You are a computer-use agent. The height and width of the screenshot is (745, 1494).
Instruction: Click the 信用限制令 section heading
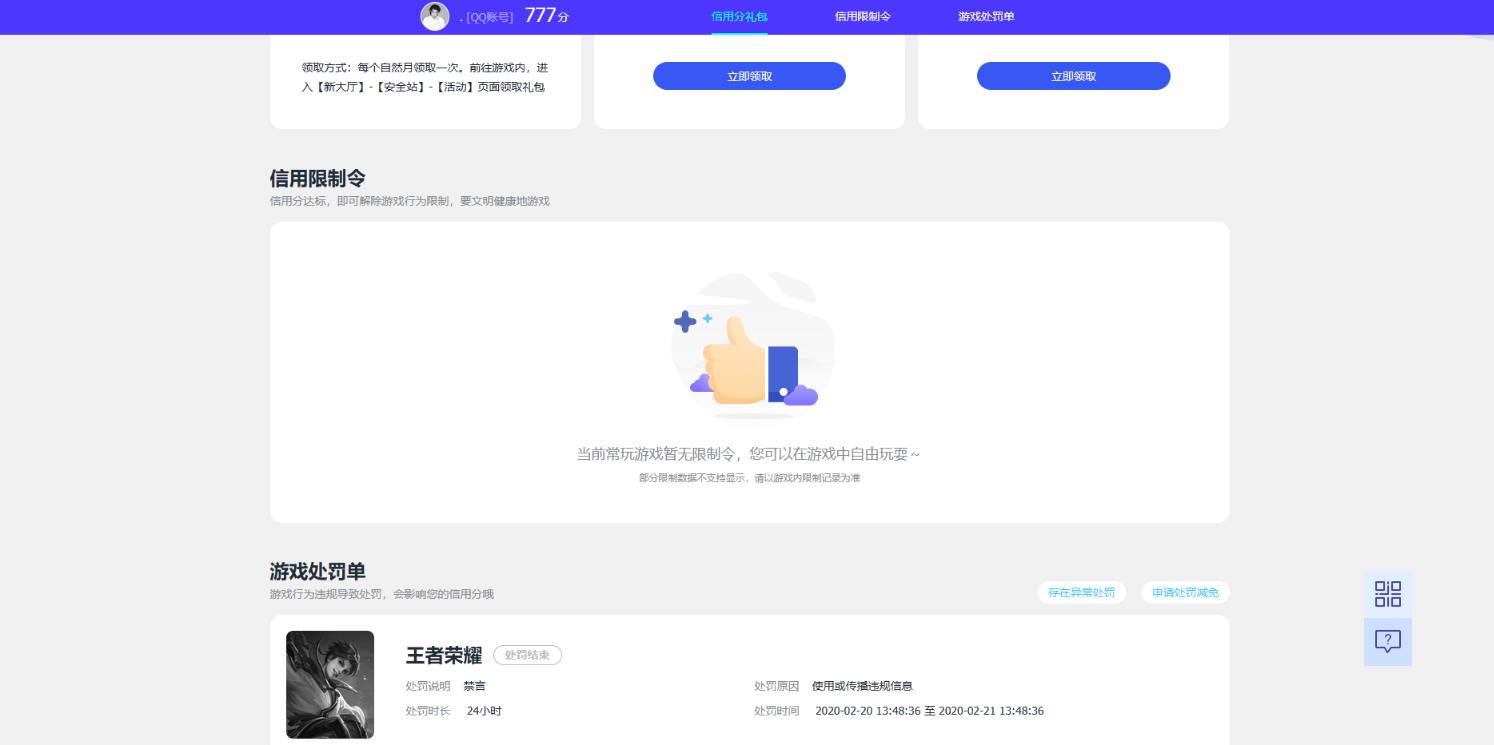tap(318, 178)
